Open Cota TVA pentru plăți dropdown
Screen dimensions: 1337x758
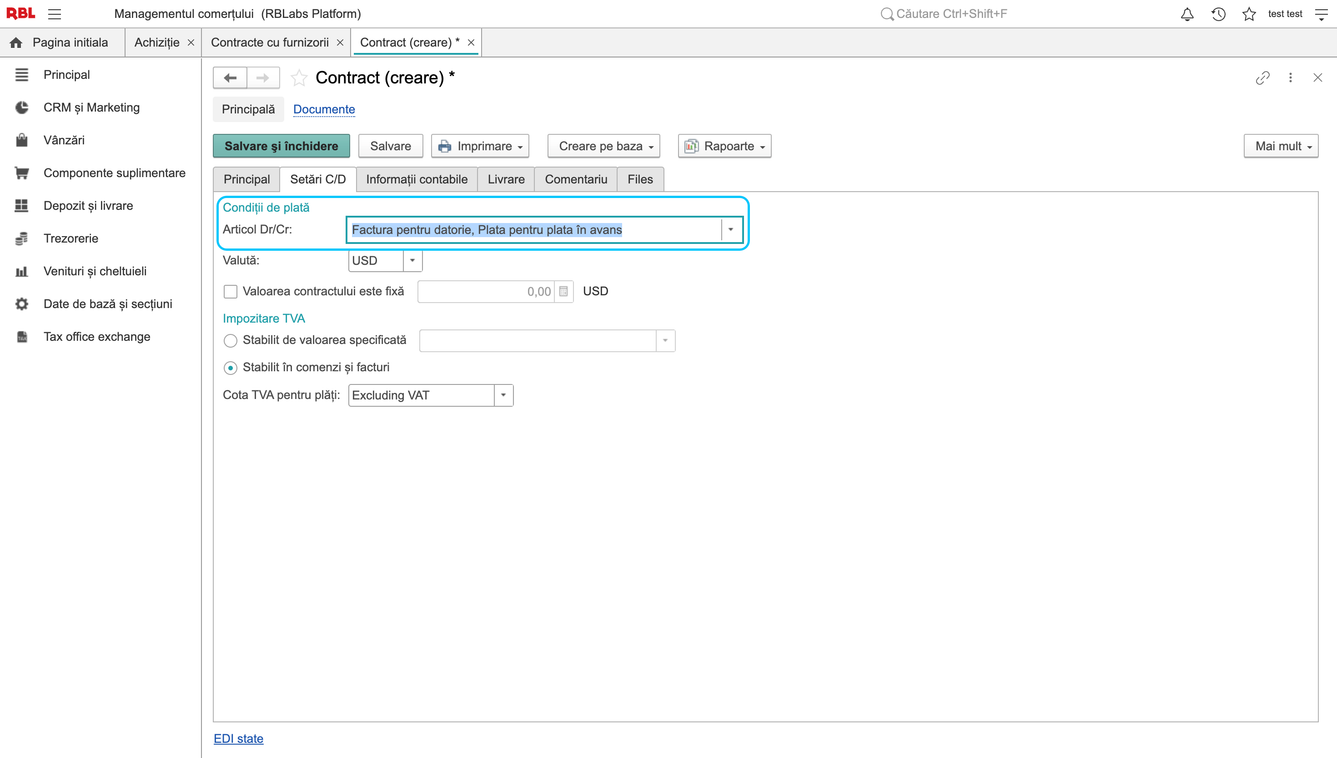click(503, 395)
